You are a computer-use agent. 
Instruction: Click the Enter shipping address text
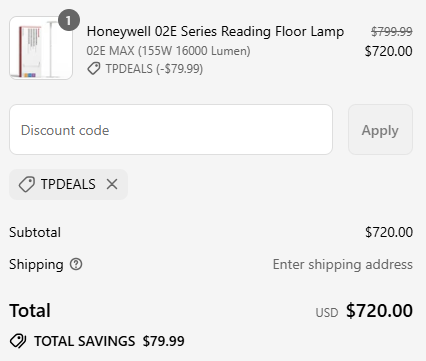343,264
